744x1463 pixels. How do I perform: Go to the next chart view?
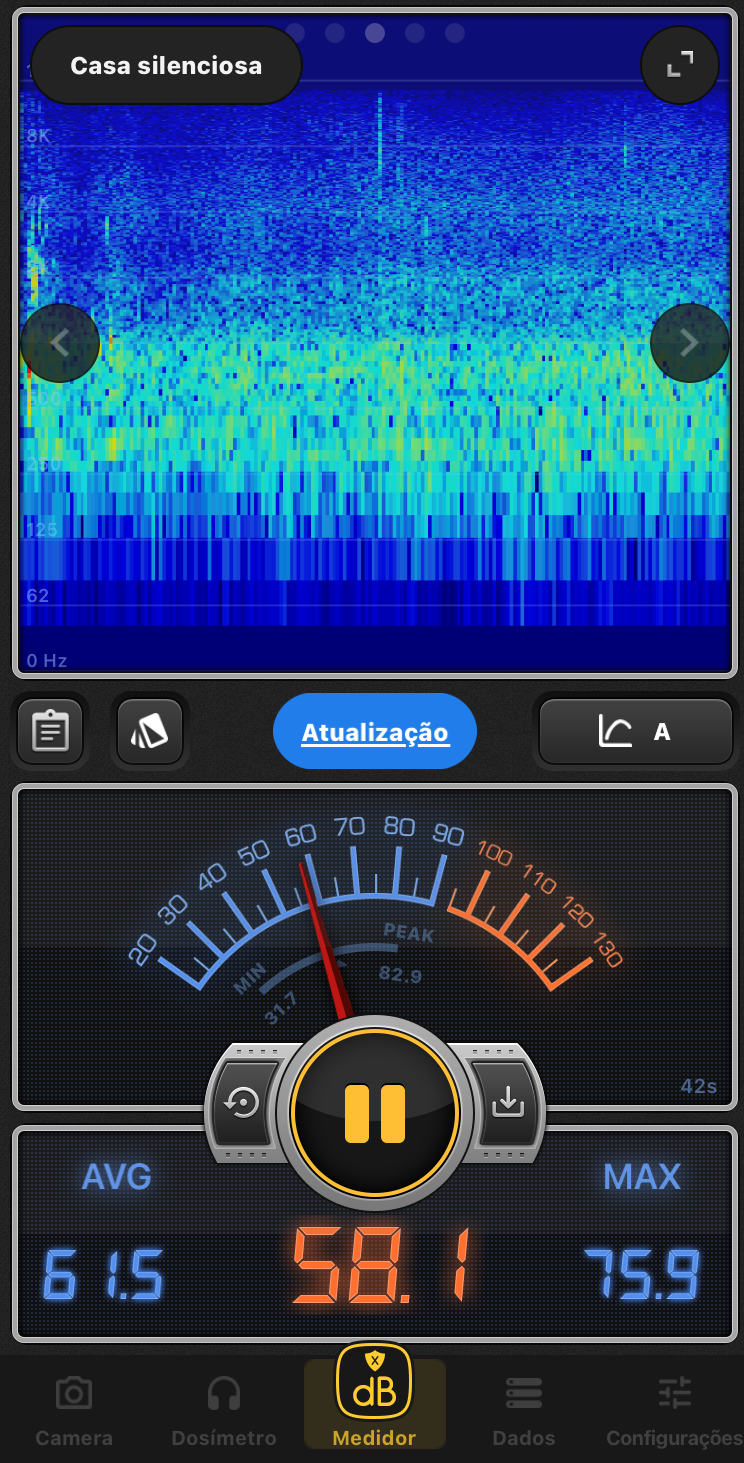click(x=689, y=343)
